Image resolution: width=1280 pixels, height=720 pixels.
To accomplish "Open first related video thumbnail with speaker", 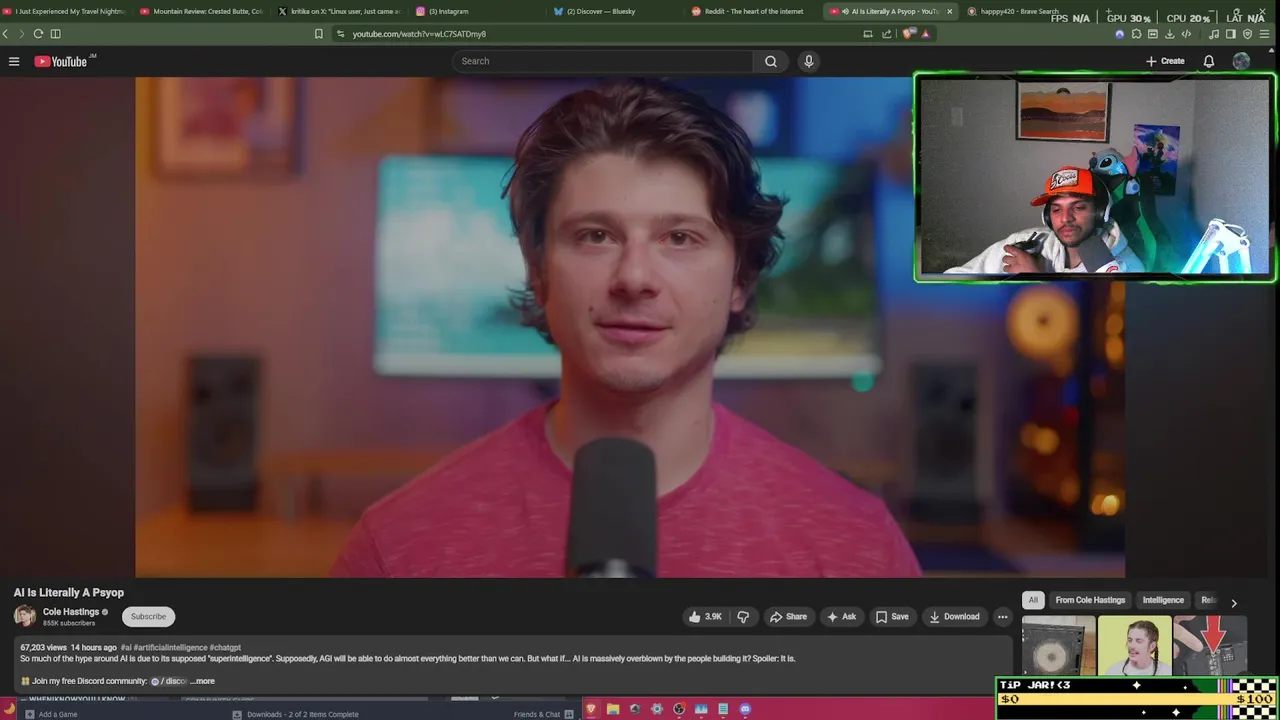I will 1058,646.
